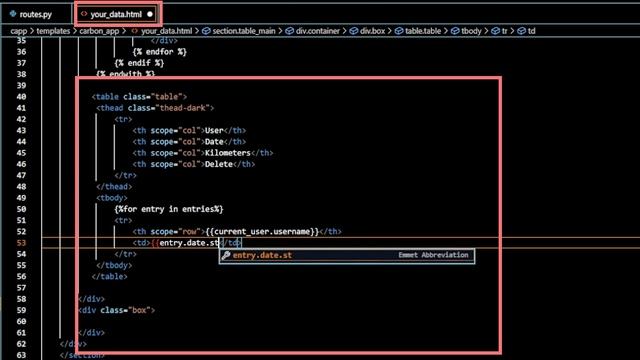Click the 'Kilometers' header cell text
This screenshot has height=360, width=640.
click(228, 153)
